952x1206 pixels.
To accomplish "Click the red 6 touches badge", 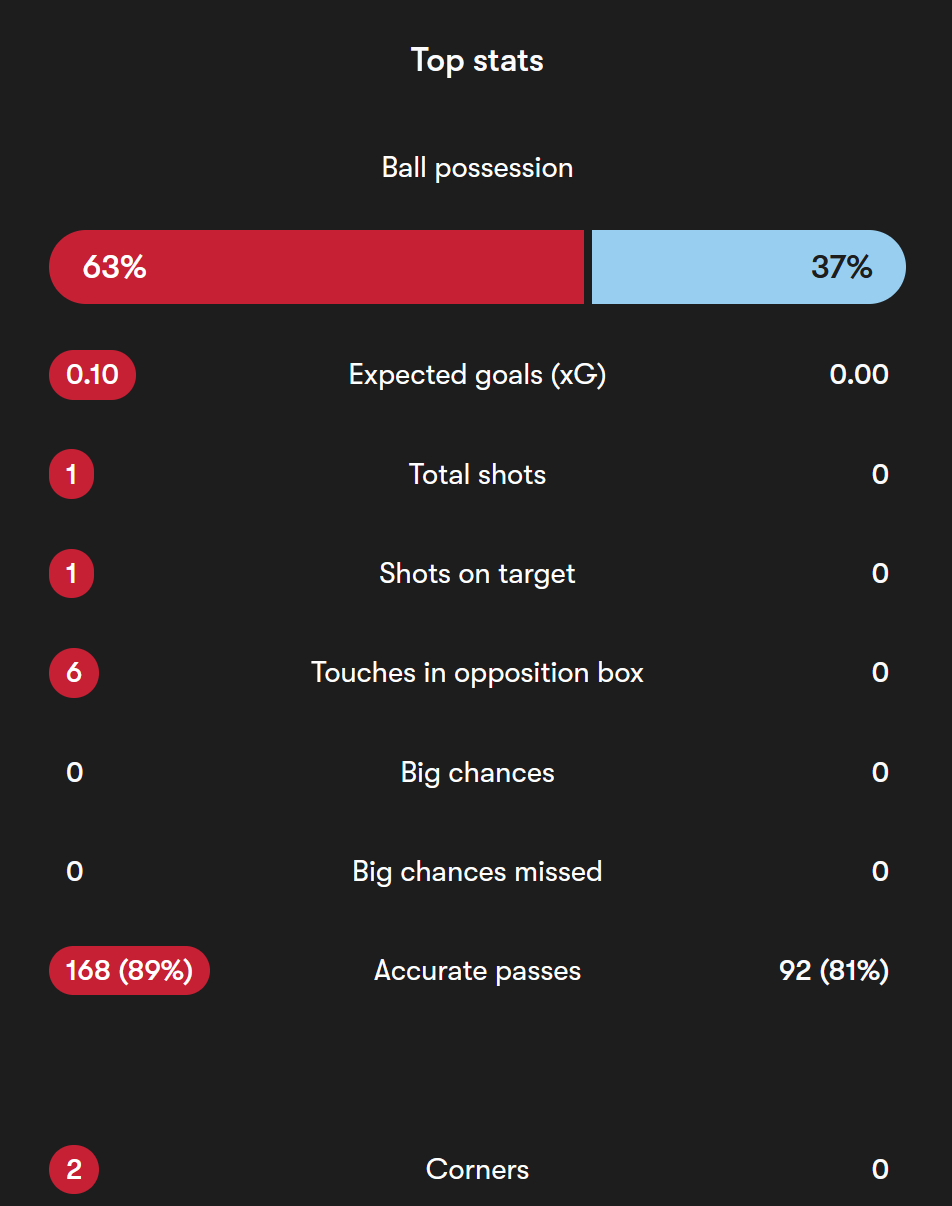I will tap(74, 672).
